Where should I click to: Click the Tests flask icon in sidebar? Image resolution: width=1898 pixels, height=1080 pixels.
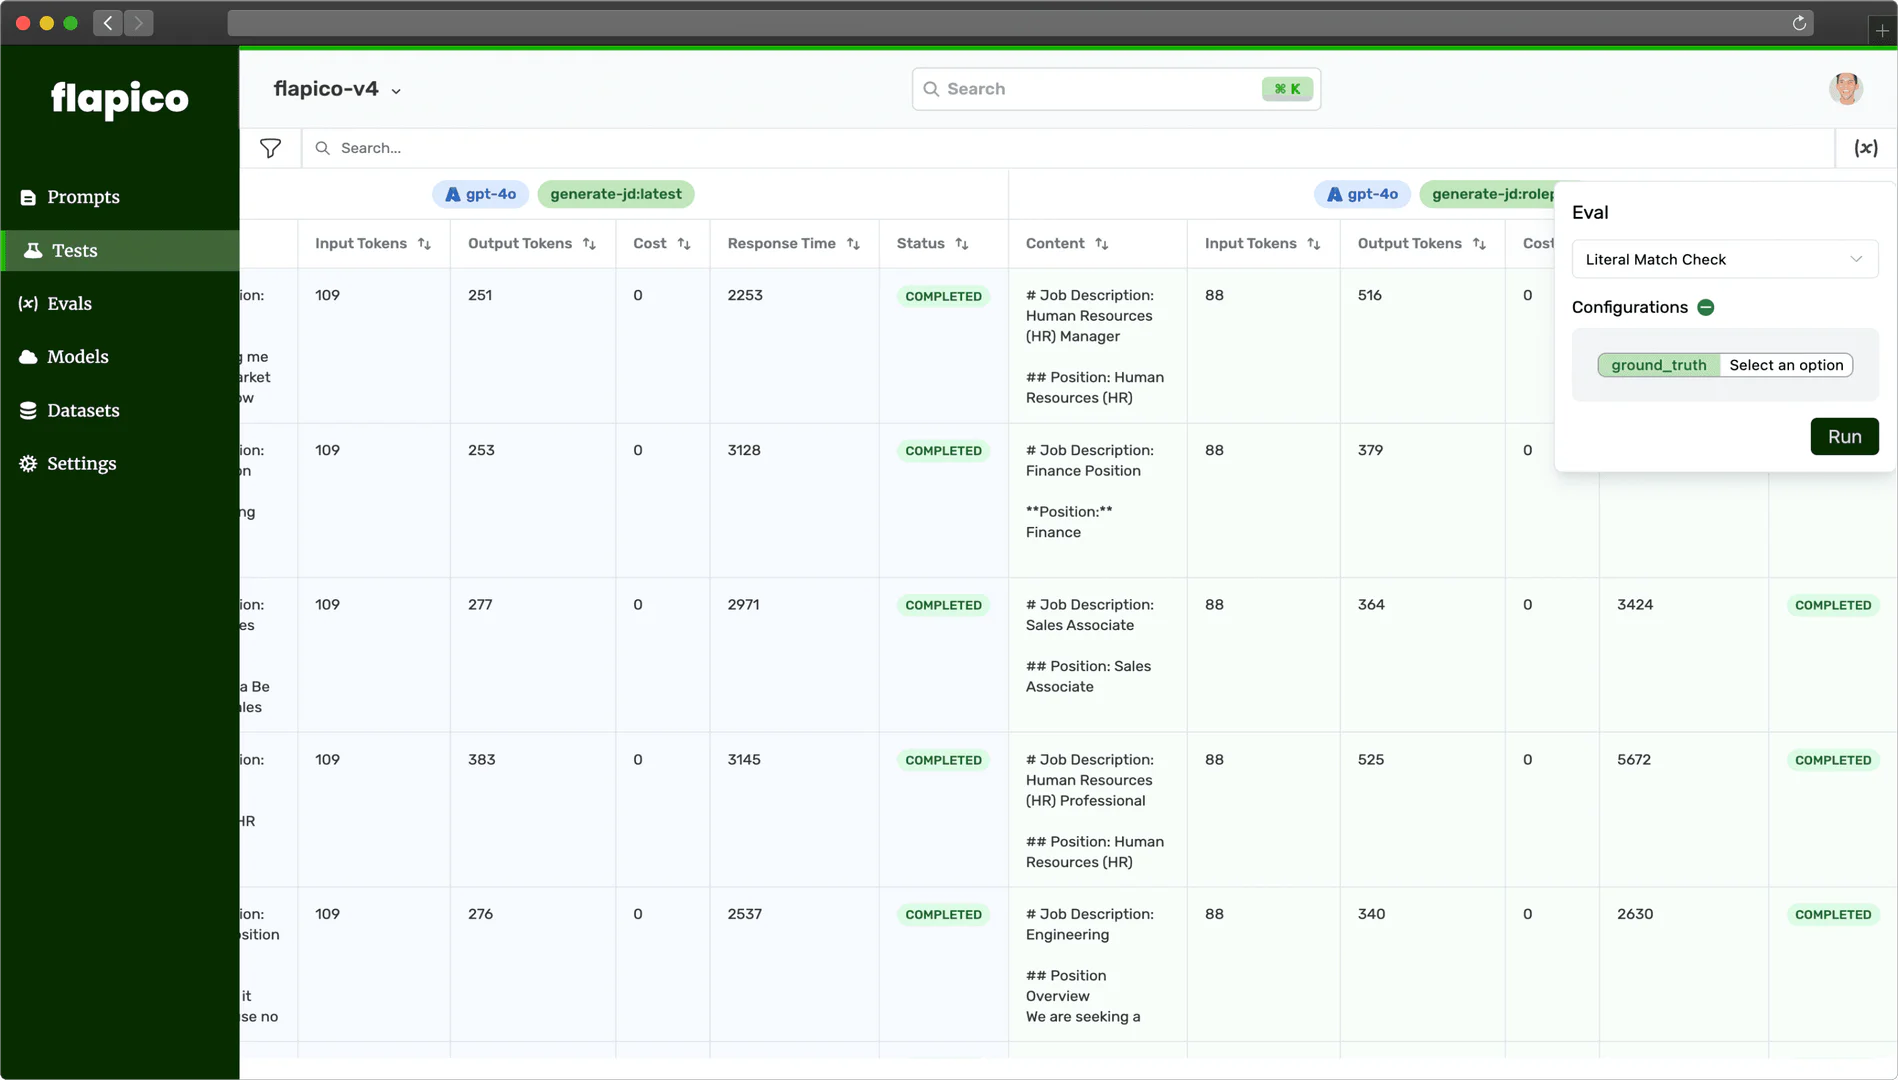click(x=33, y=250)
